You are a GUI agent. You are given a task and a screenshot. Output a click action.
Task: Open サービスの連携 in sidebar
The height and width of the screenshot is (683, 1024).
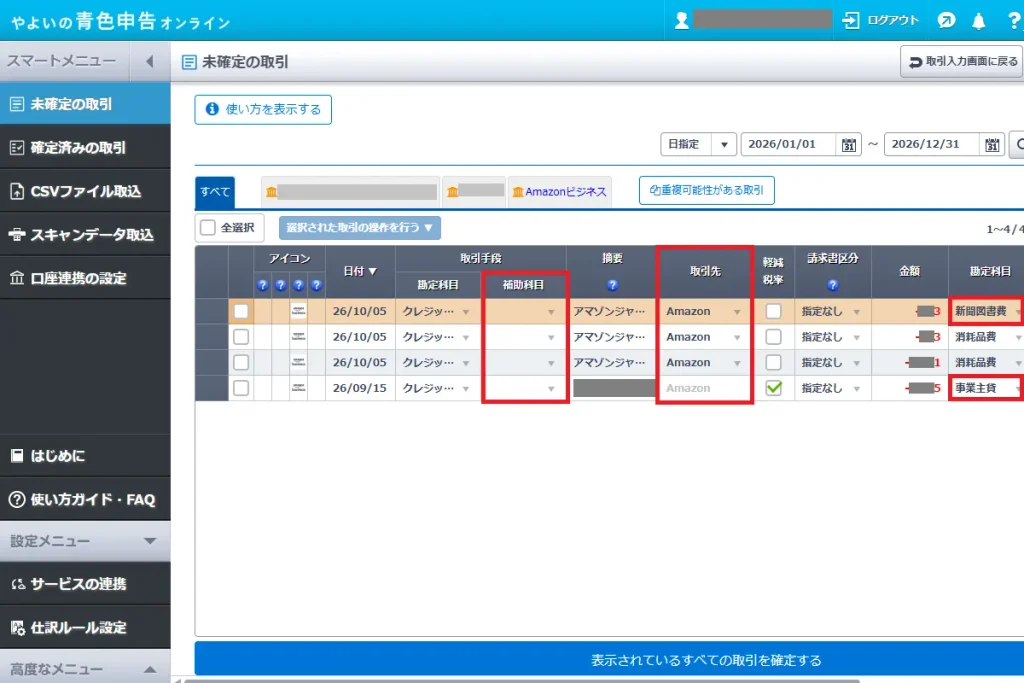click(x=85, y=584)
